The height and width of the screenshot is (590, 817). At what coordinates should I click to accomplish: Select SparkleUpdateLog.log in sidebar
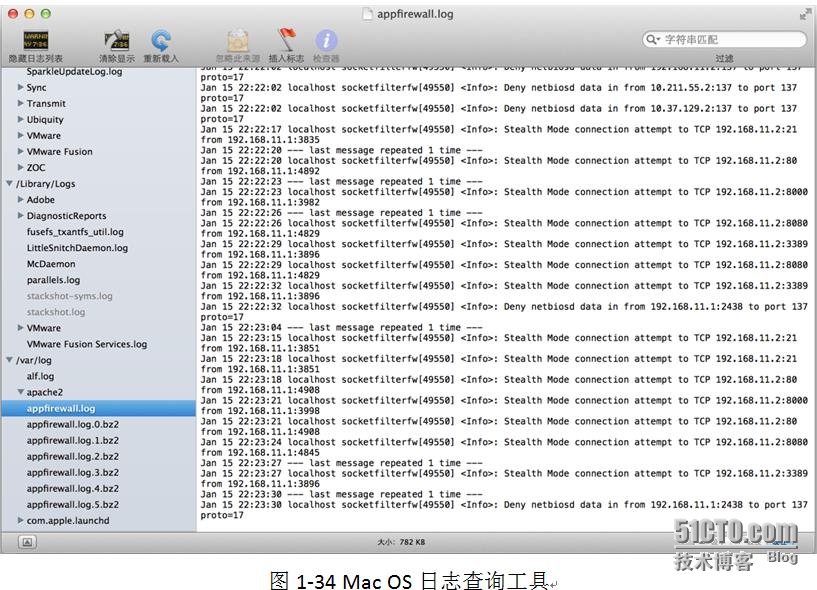coord(75,72)
